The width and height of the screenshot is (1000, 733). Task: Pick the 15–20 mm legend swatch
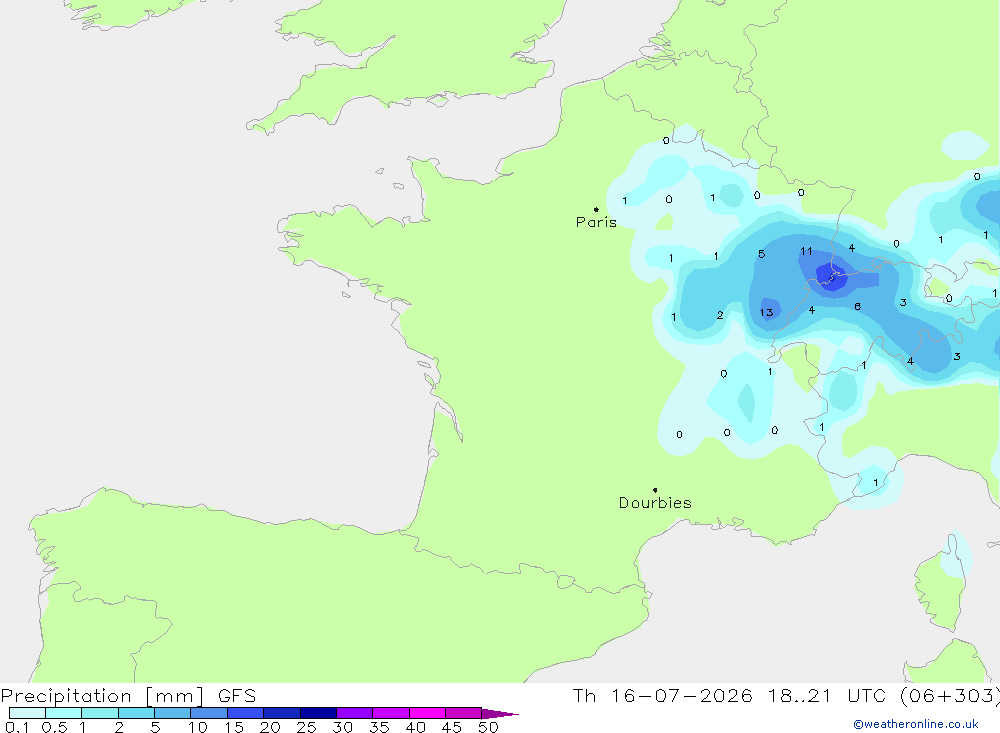click(245, 713)
